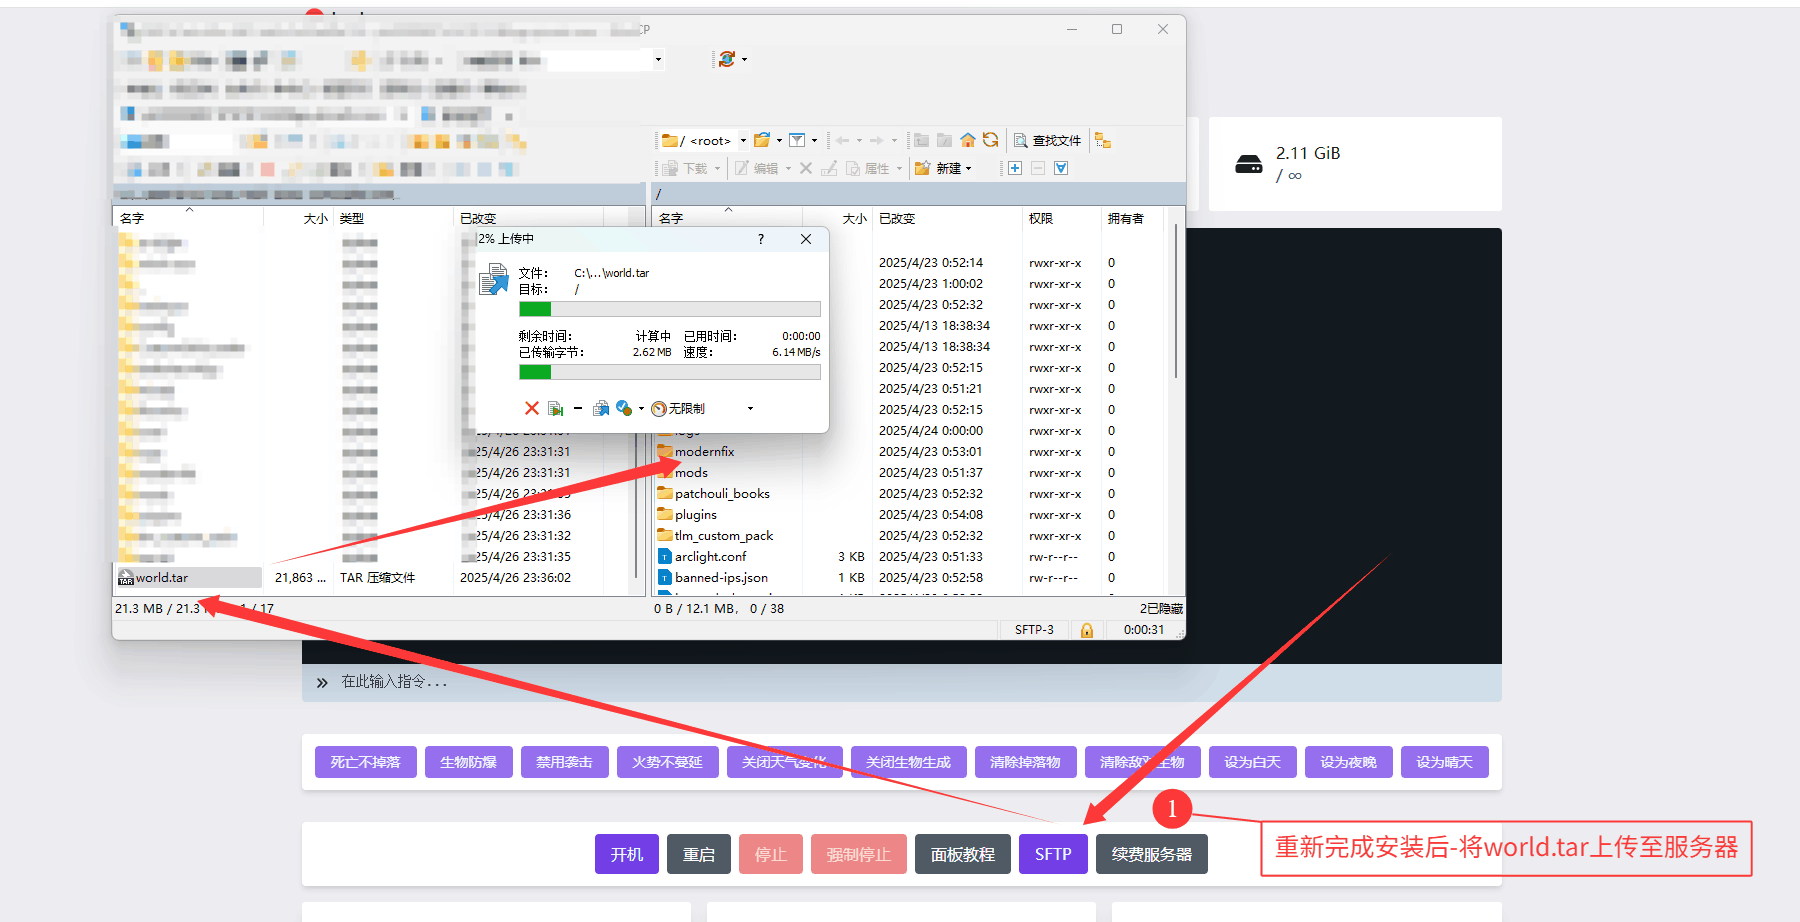Image resolution: width=1800 pixels, height=922 pixels.
Task: Click the 重启 restart button
Action: pos(699,854)
